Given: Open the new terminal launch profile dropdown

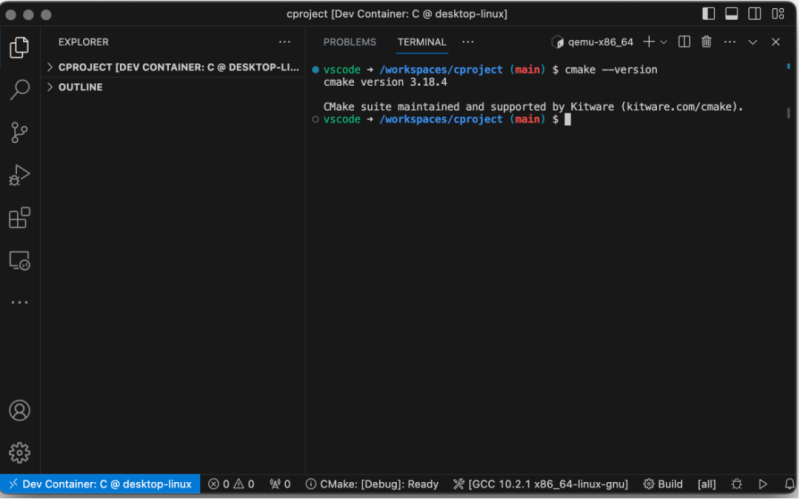Looking at the screenshot, I should coord(665,42).
